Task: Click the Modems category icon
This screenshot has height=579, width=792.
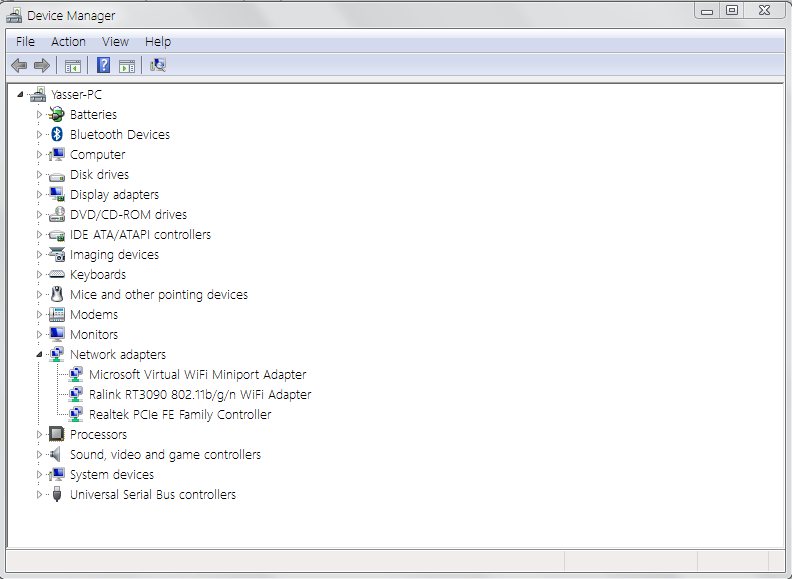Action: point(57,314)
